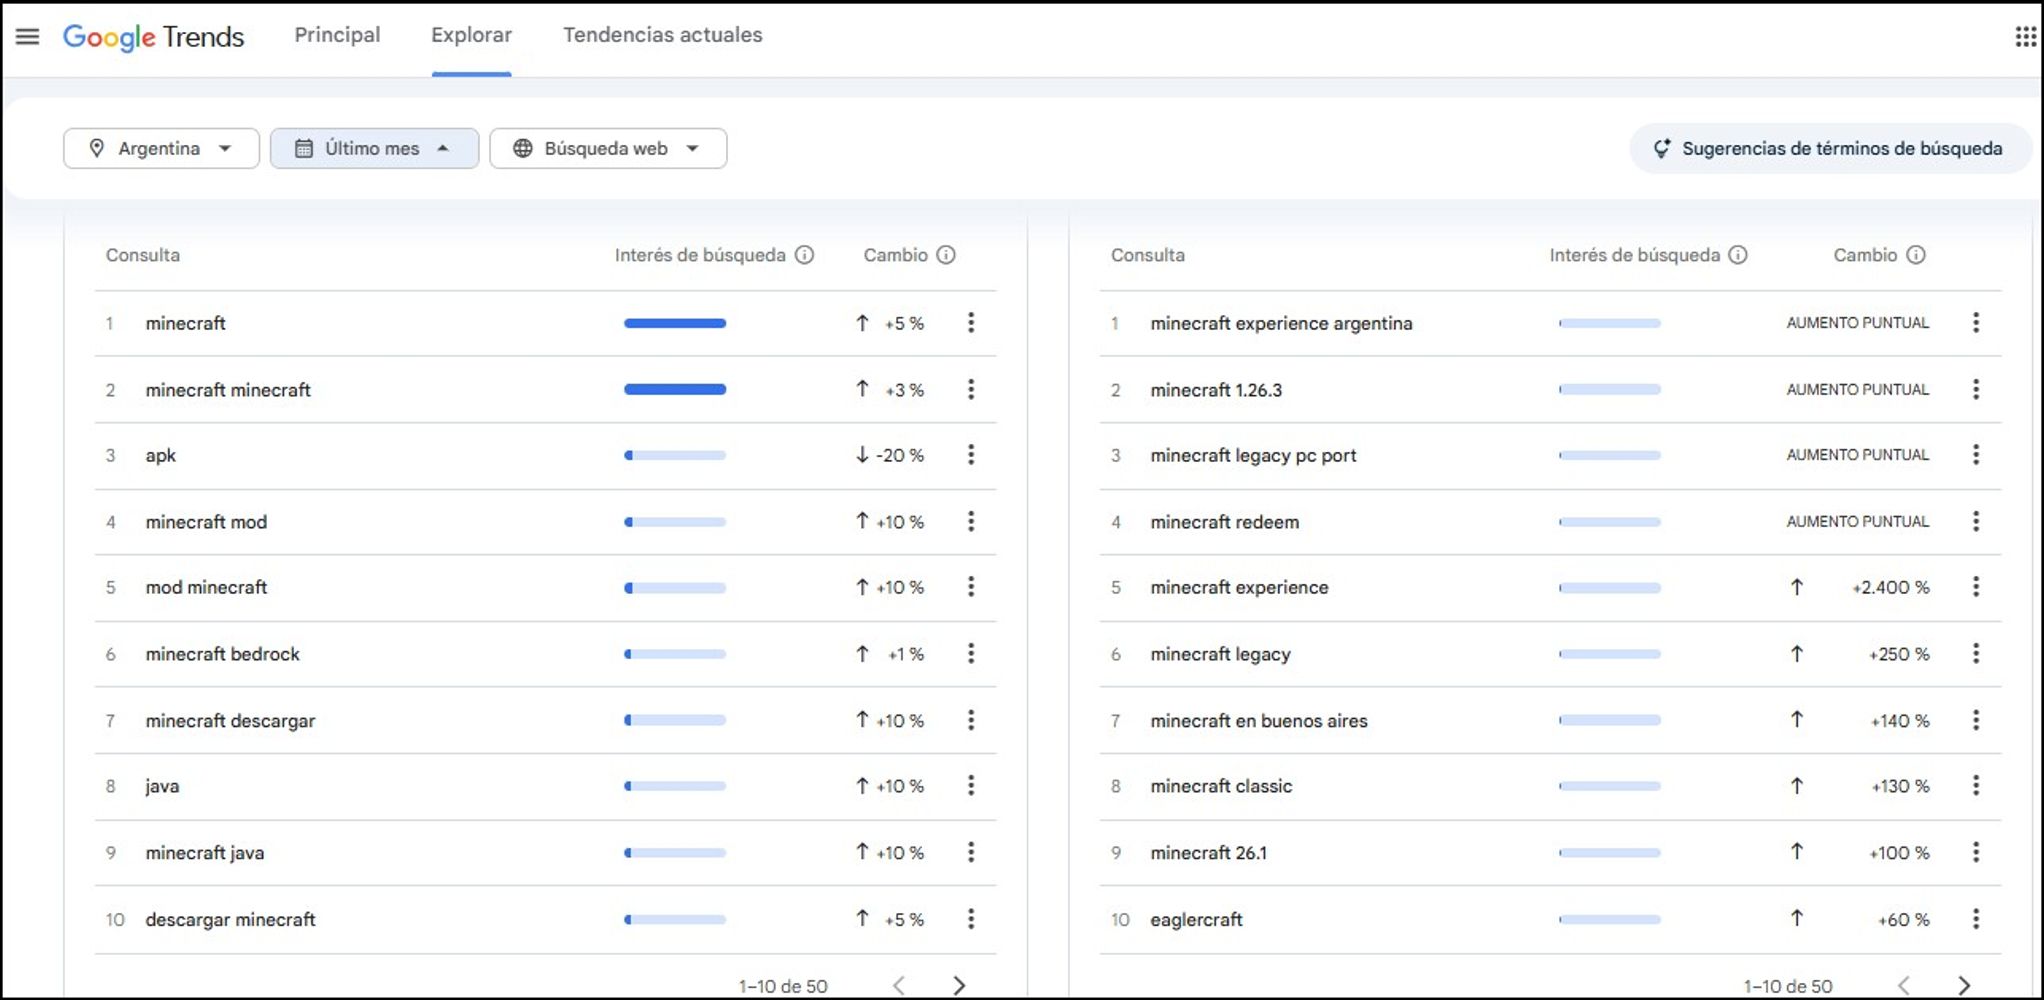
Task: Go to previous page of right list
Action: (1904, 985)
